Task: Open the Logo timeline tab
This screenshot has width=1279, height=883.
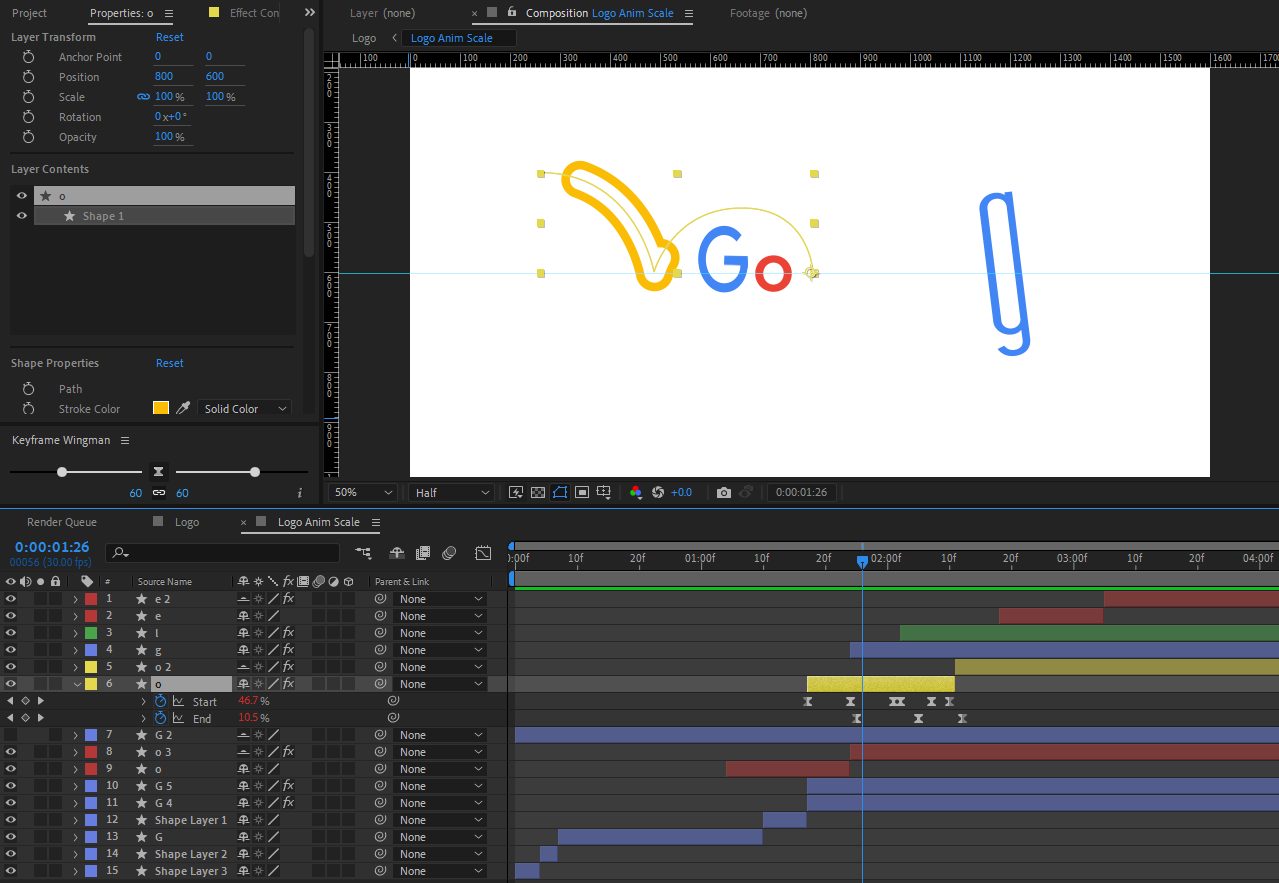Action: [187, 522]
